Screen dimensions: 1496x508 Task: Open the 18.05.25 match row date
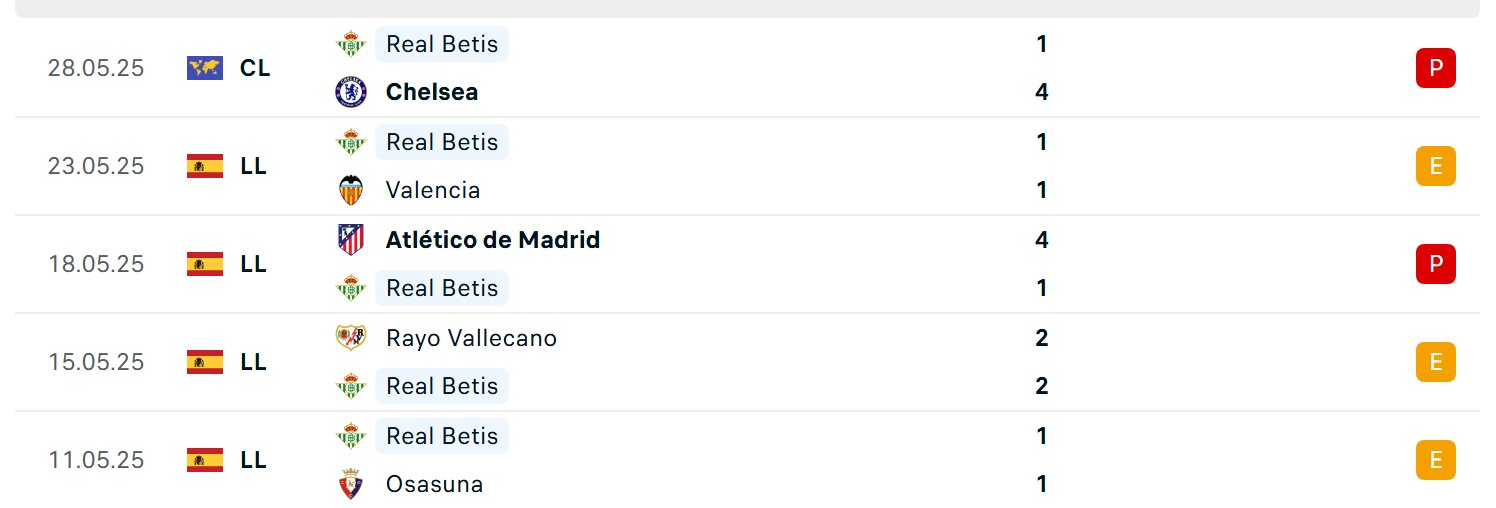96,264
